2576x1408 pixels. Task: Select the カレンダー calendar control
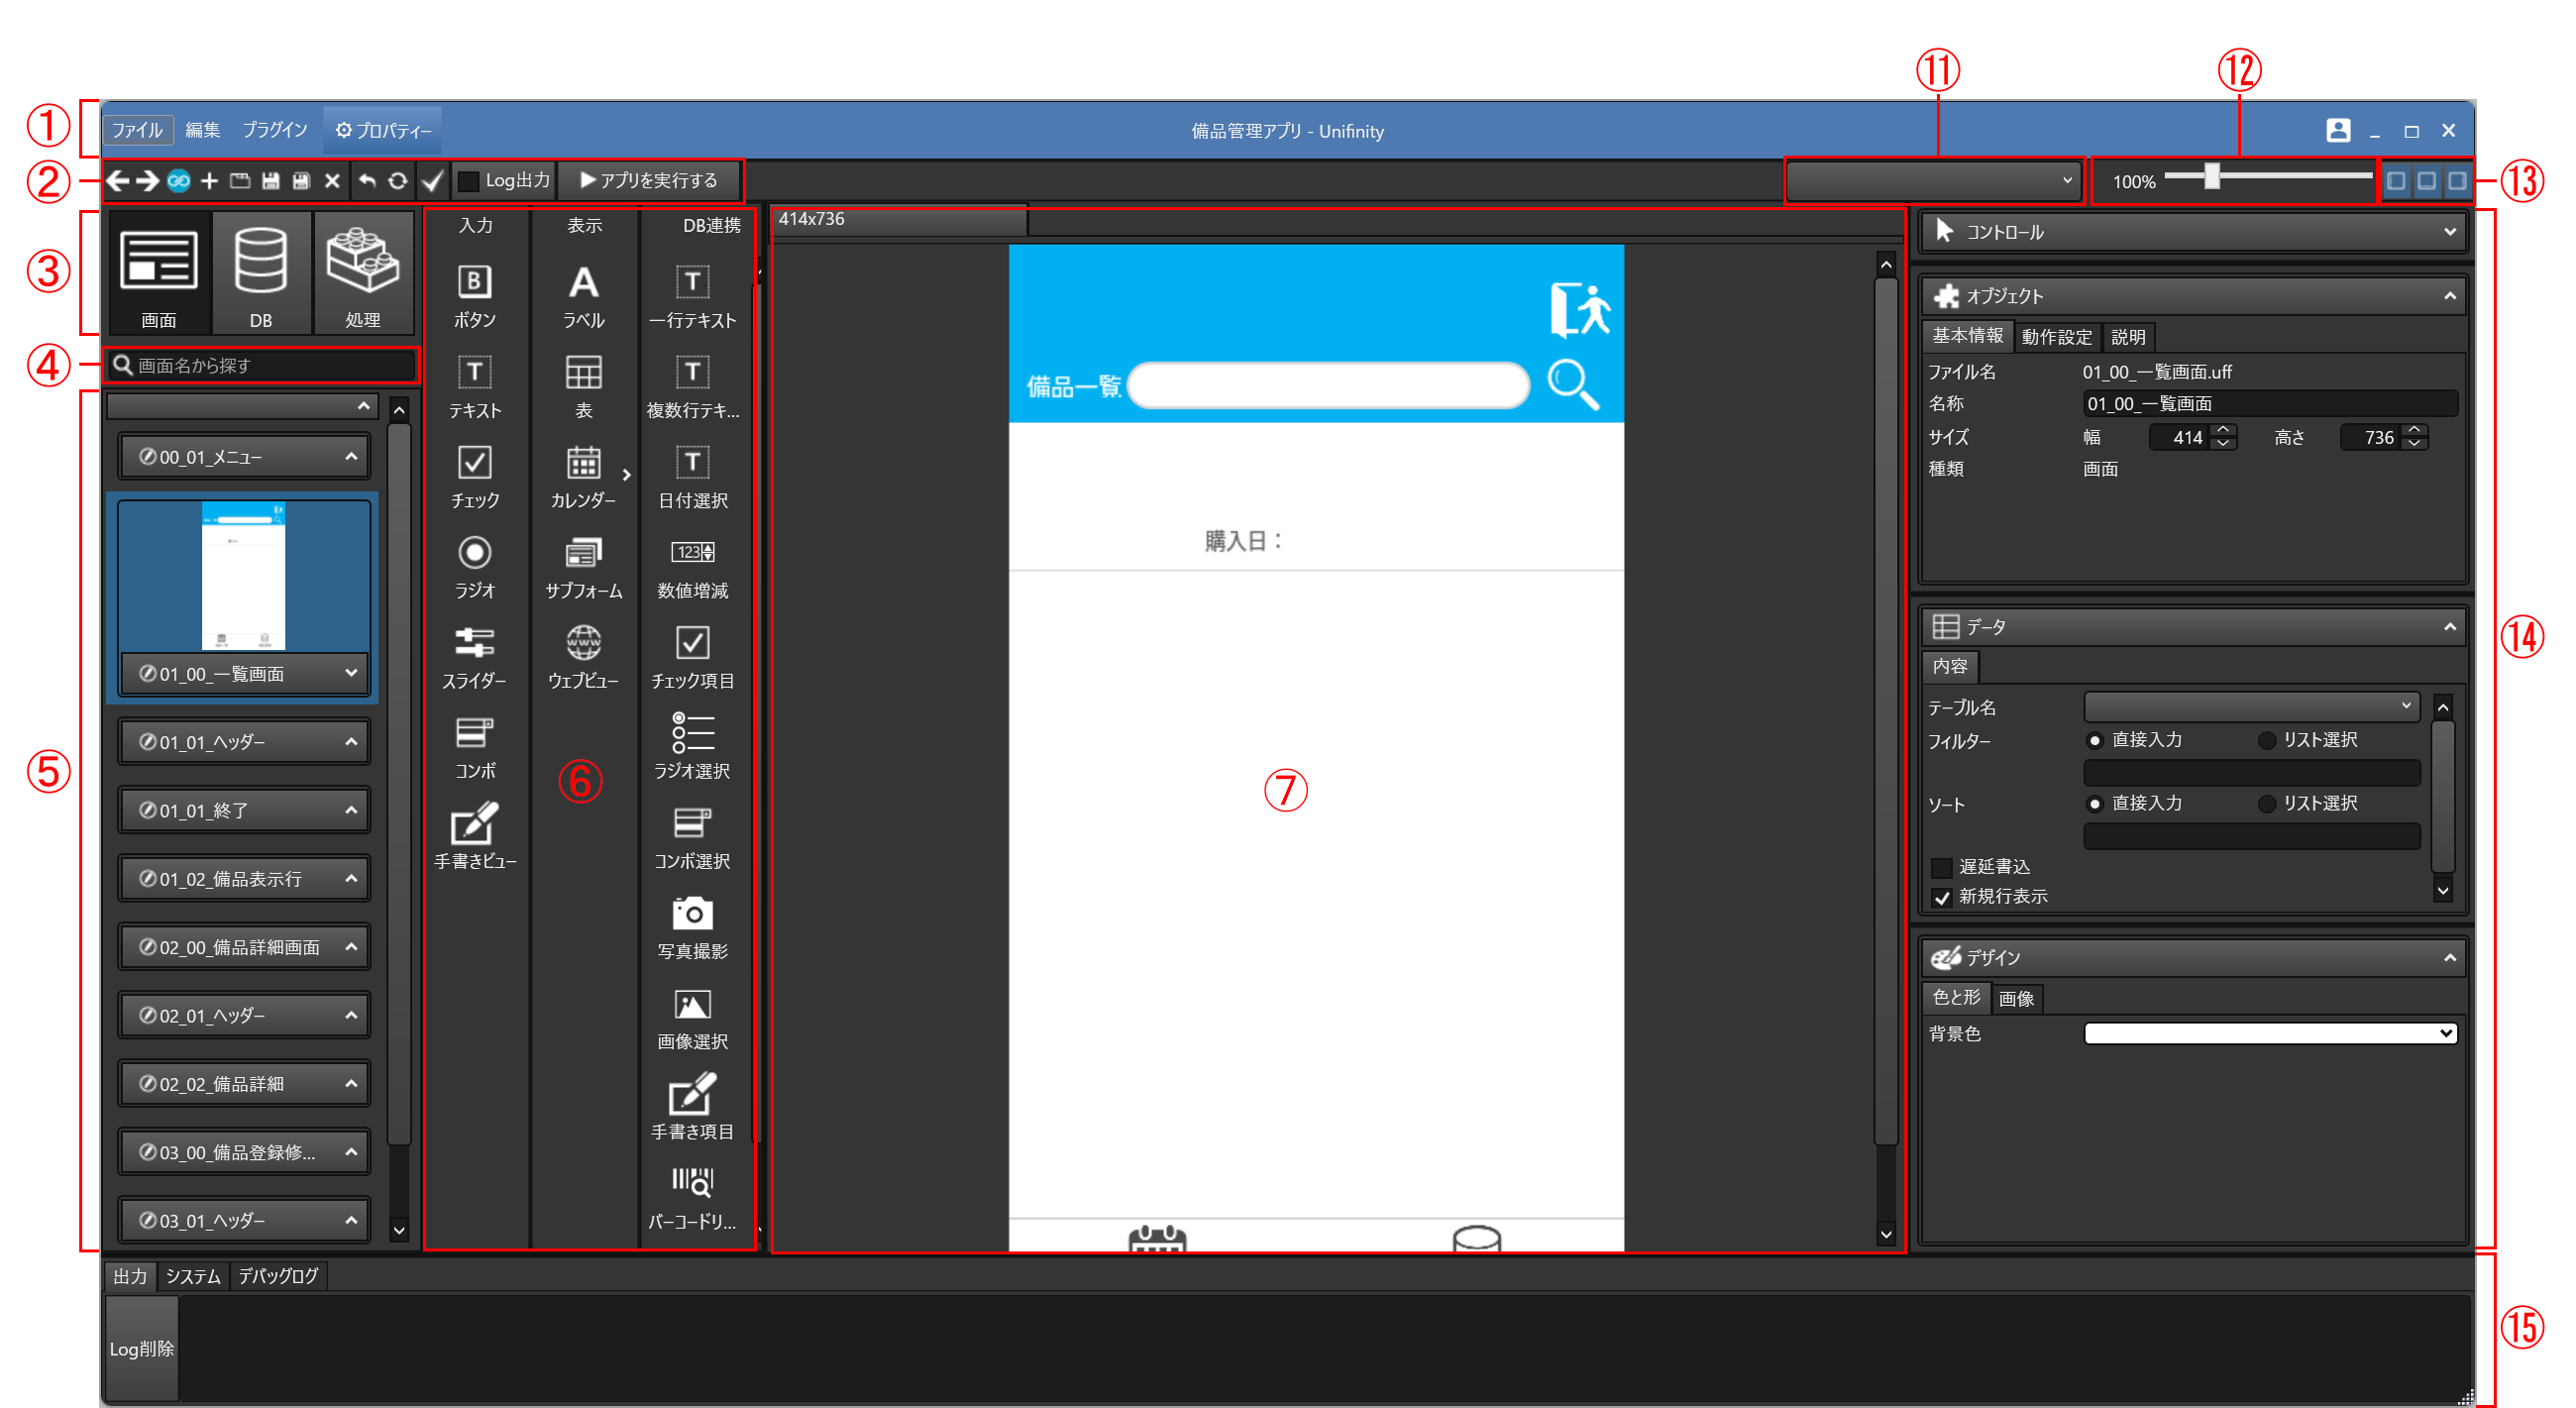point(584,464)
